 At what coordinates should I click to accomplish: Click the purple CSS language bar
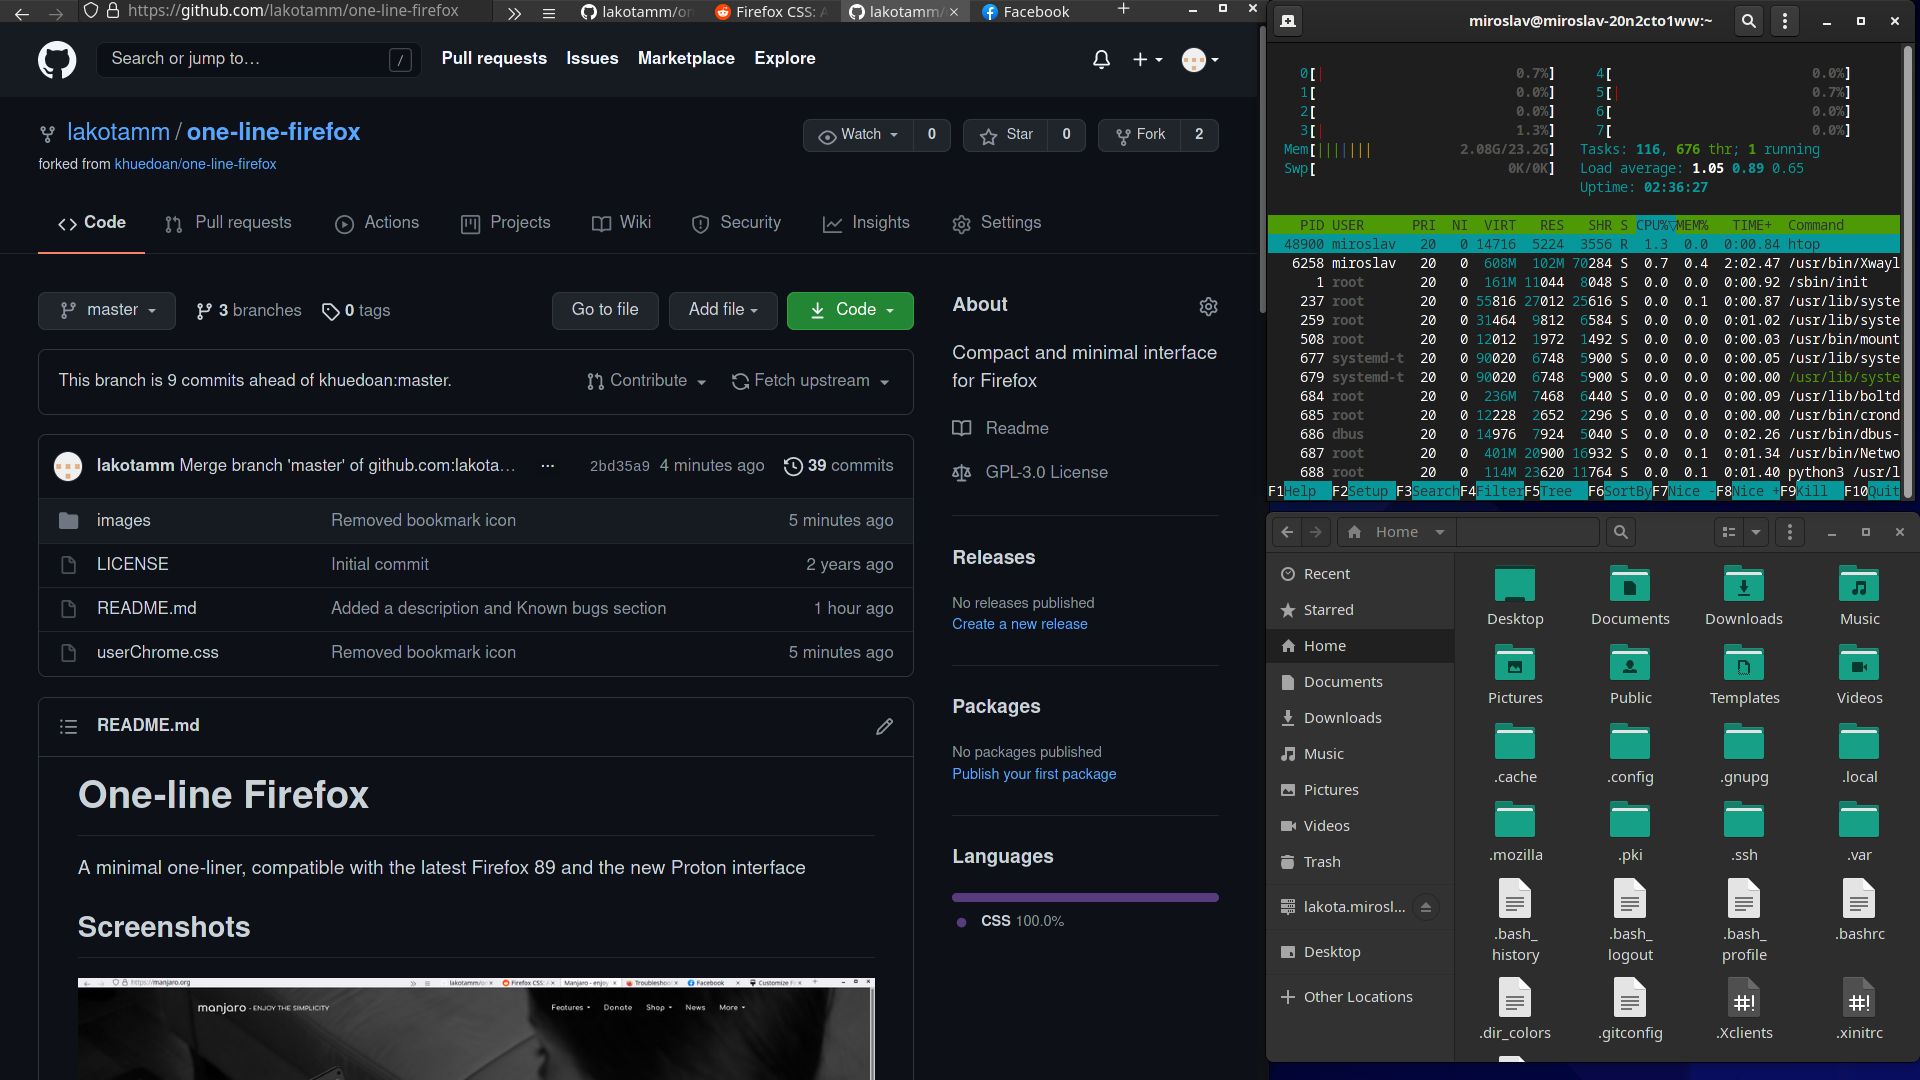(1085, 897)
